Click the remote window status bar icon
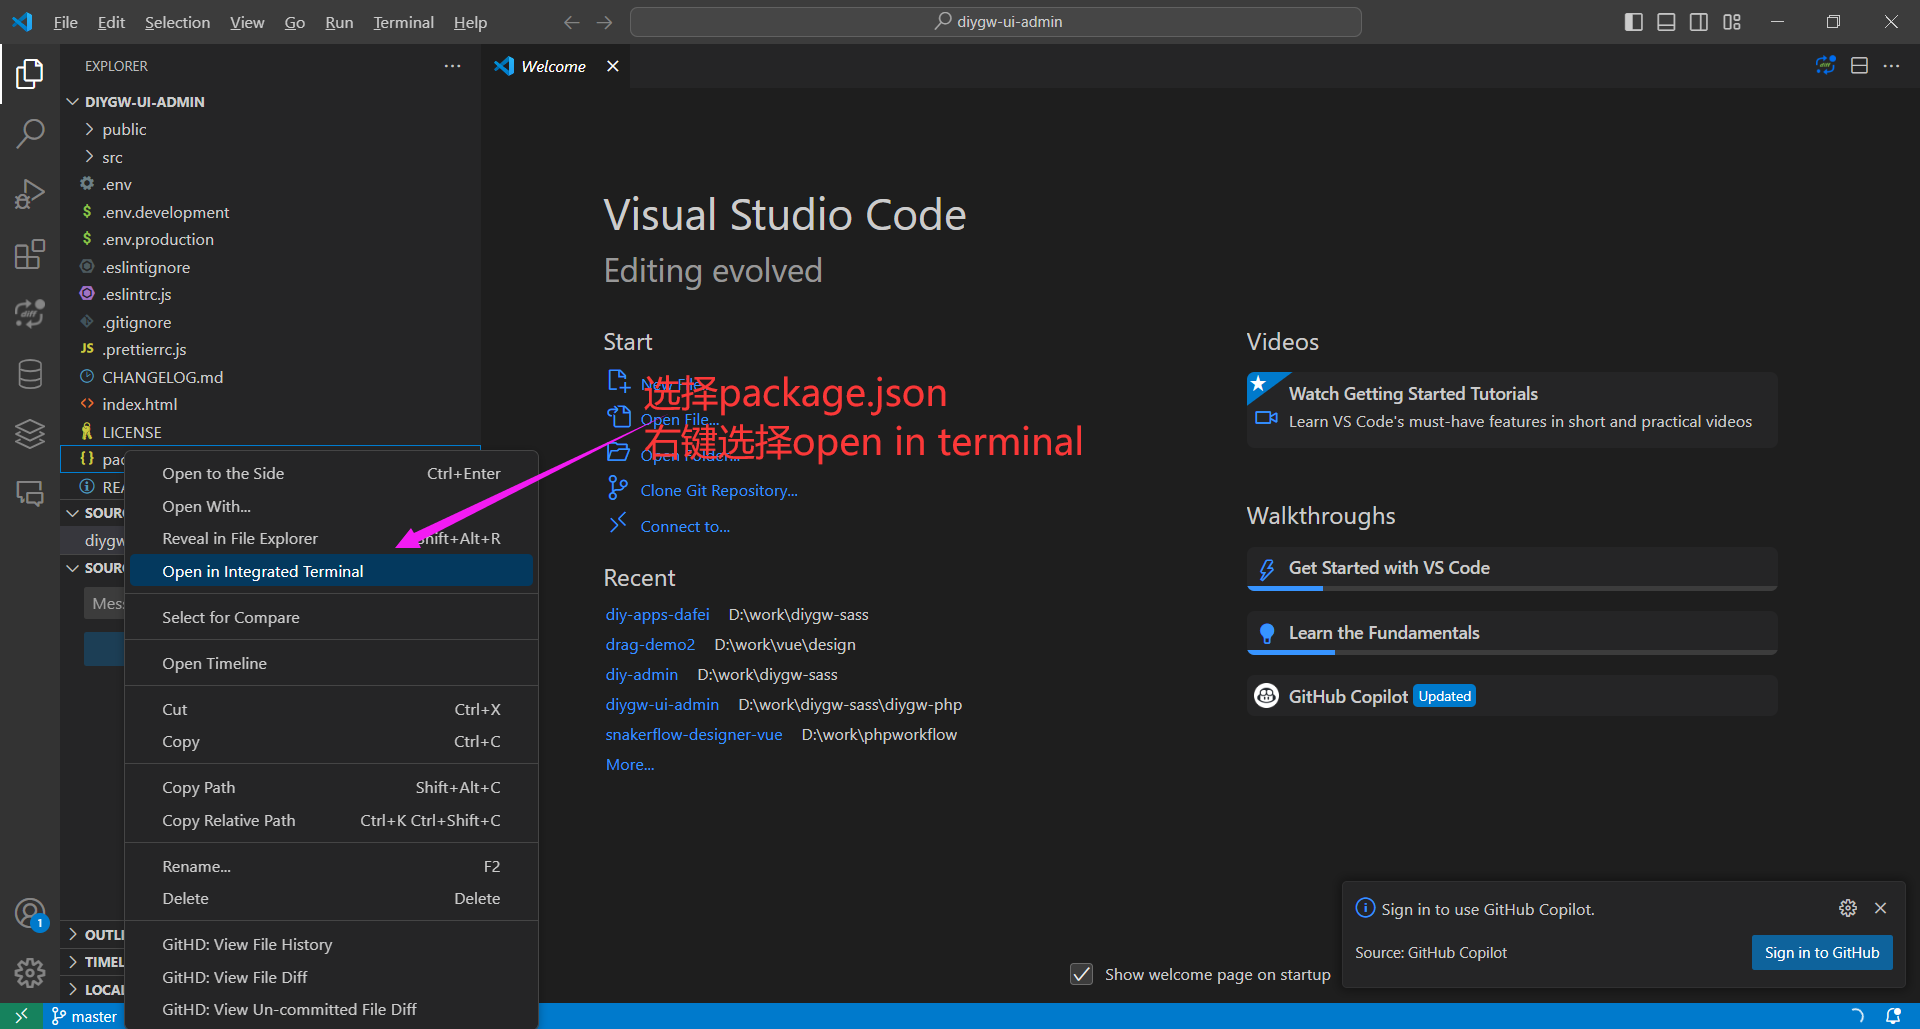Image resolution: width=1920 pixels, height=1029 pixels. [21, 1016]
